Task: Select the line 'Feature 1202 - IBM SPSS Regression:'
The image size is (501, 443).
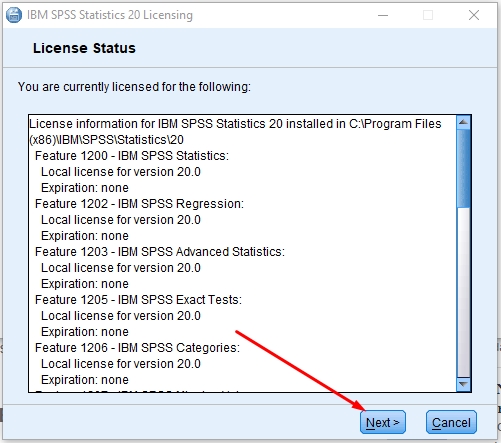Action: (139, 204)
